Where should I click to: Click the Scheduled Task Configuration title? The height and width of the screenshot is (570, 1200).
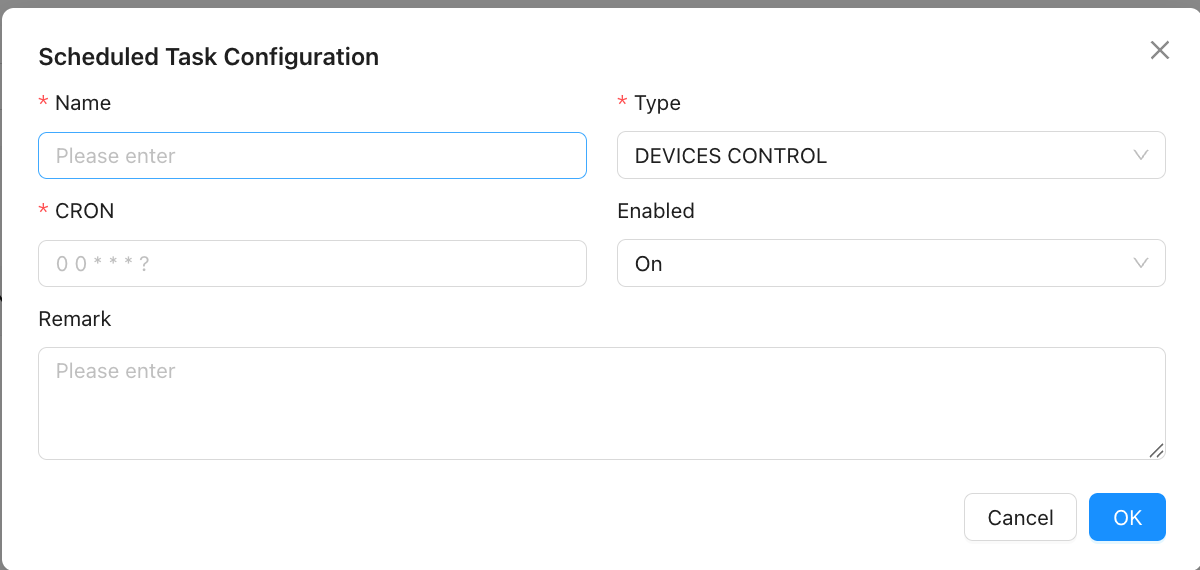[208, 57]
